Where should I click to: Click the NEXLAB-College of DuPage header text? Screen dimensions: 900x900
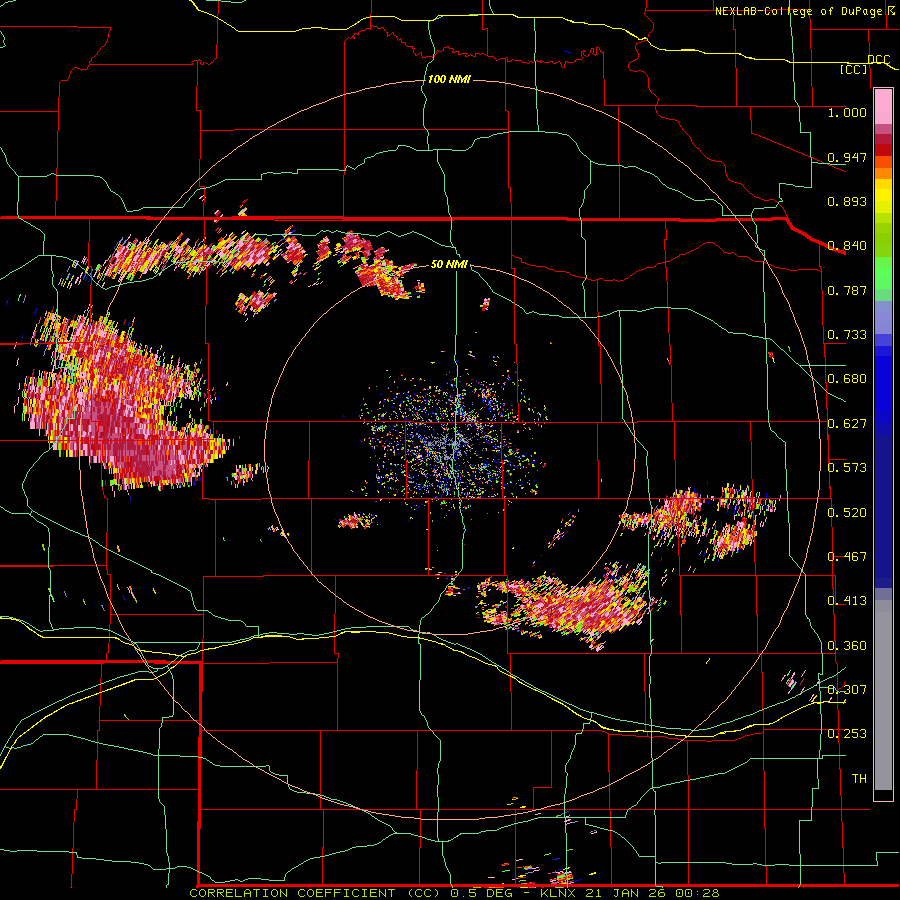coord(805,11)
